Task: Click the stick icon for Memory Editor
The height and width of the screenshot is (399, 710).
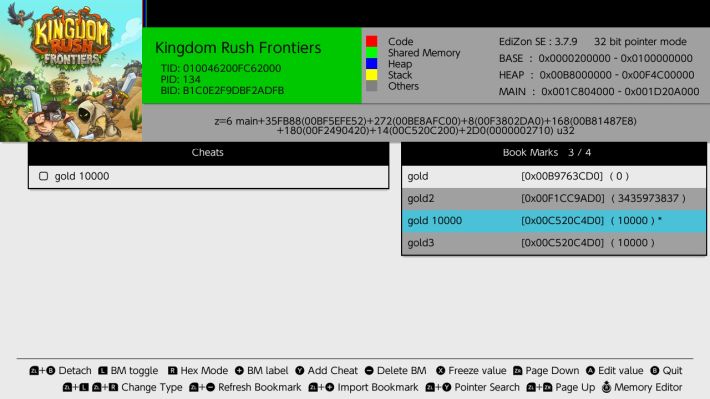Action: 606,387
